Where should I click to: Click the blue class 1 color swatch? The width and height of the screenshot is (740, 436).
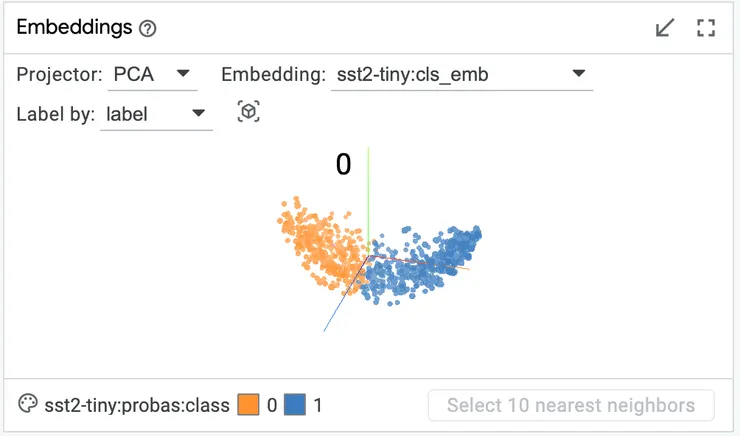[x=294, y=405]
